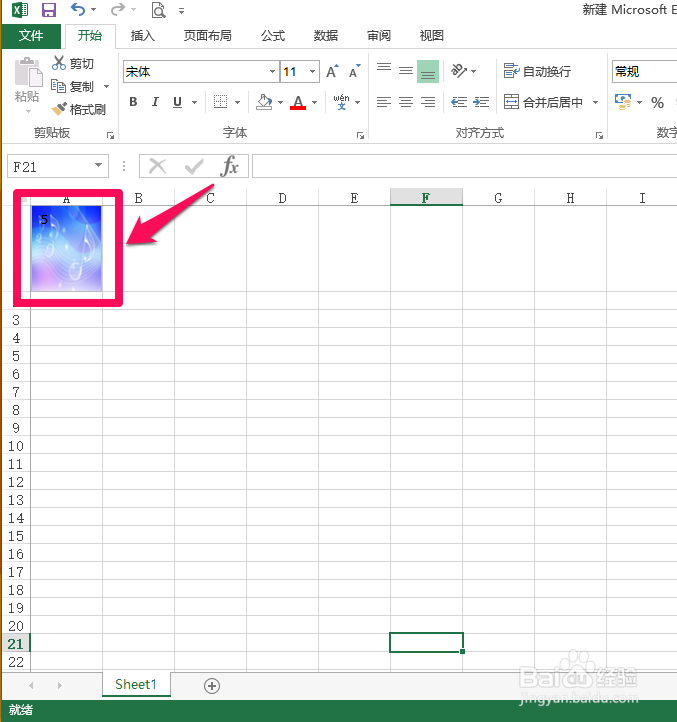Switch to the 视图 (View) tab
677x722 pixels.
(x=432, y=35)
